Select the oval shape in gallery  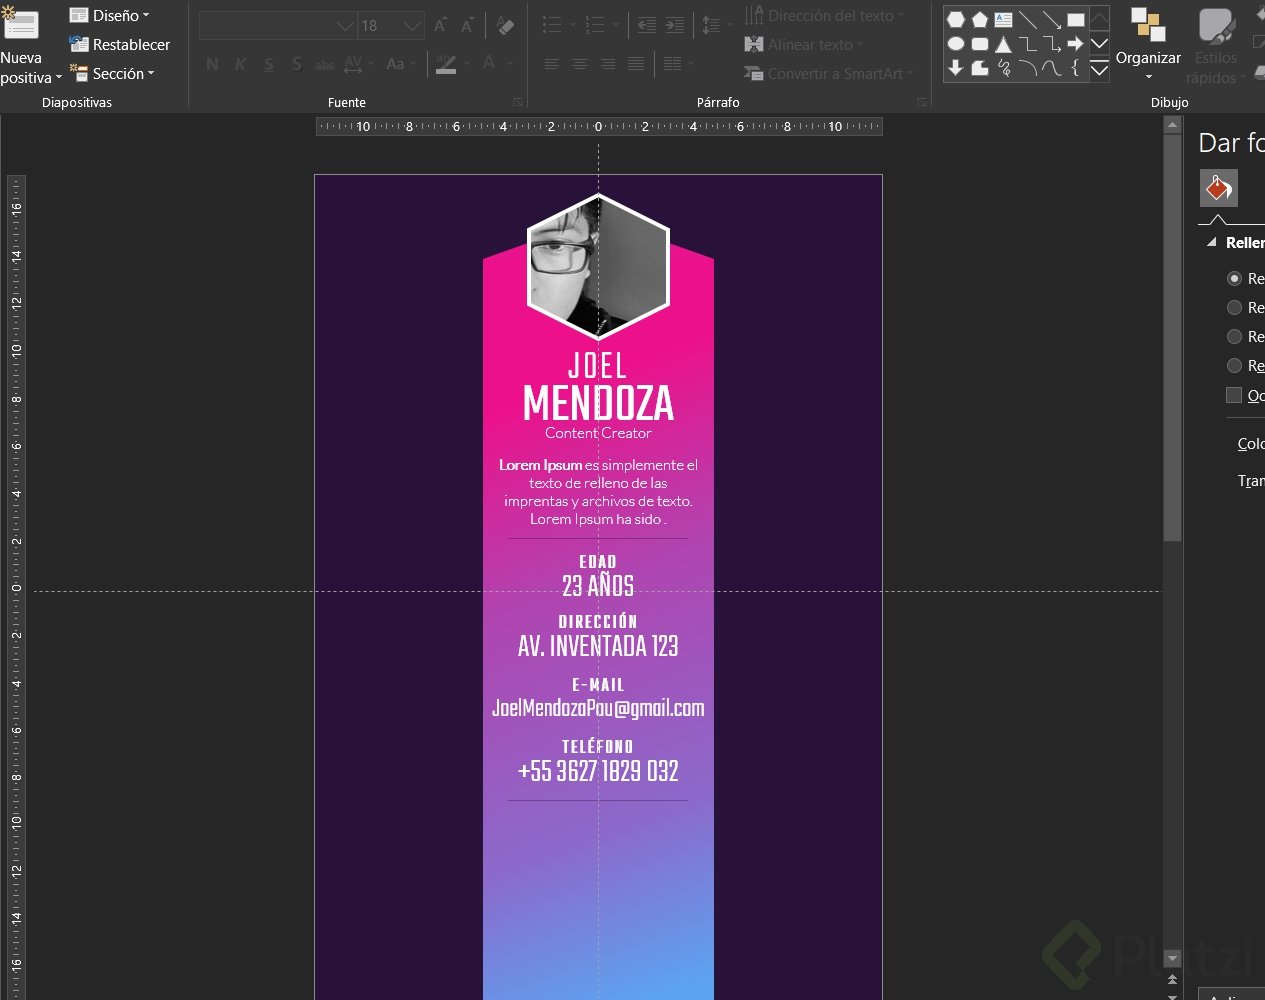(956, 44)
